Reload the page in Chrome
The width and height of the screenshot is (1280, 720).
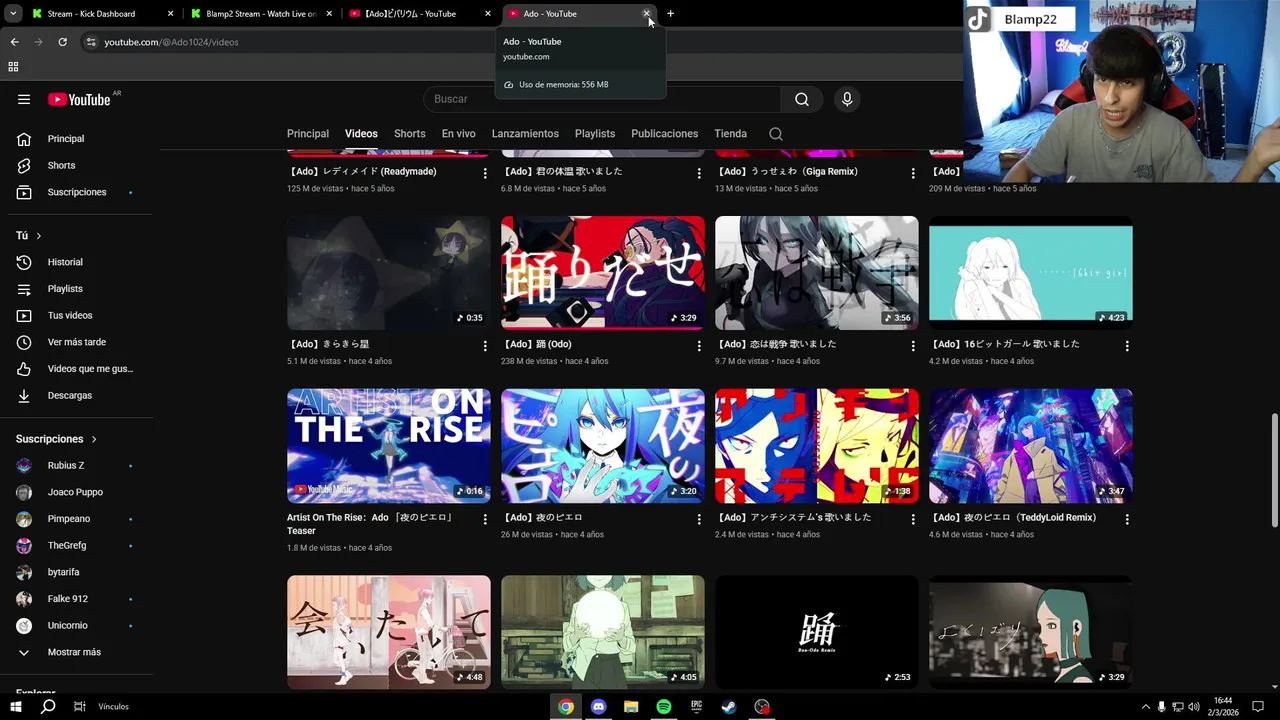click(62, 42)
